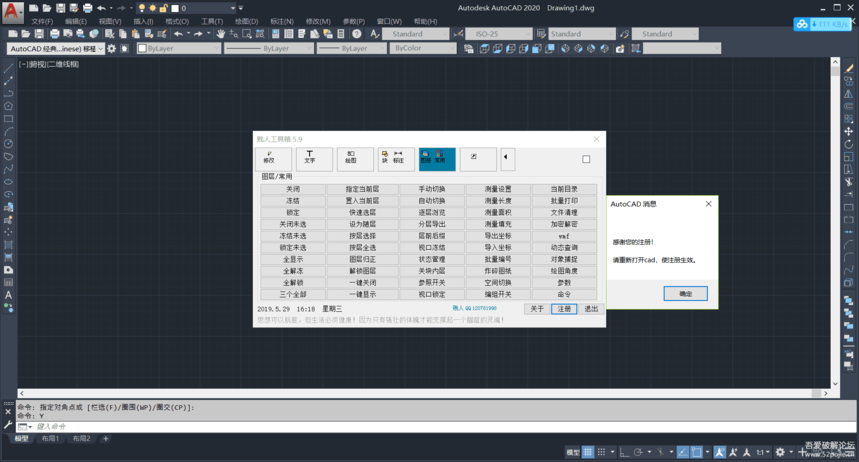Image resolution: width=859 pixels, height=462 pixels.
Task: Click the SW Isometric view icon
Action: tap(565, 49)
